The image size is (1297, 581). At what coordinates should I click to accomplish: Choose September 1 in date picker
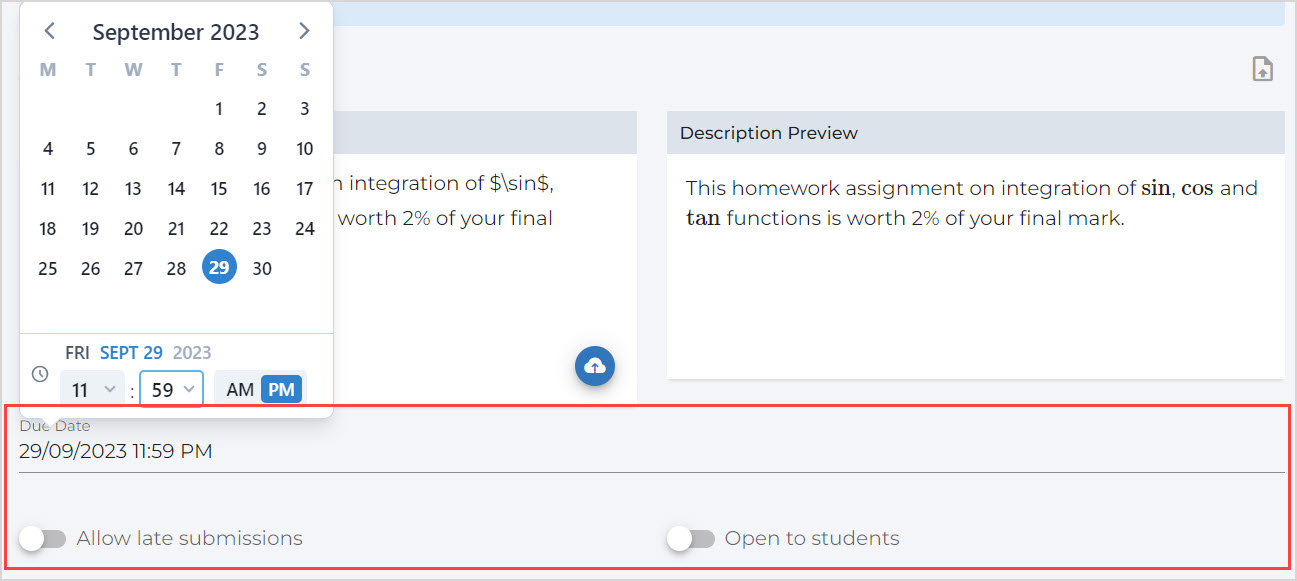[x=219, y=109]
